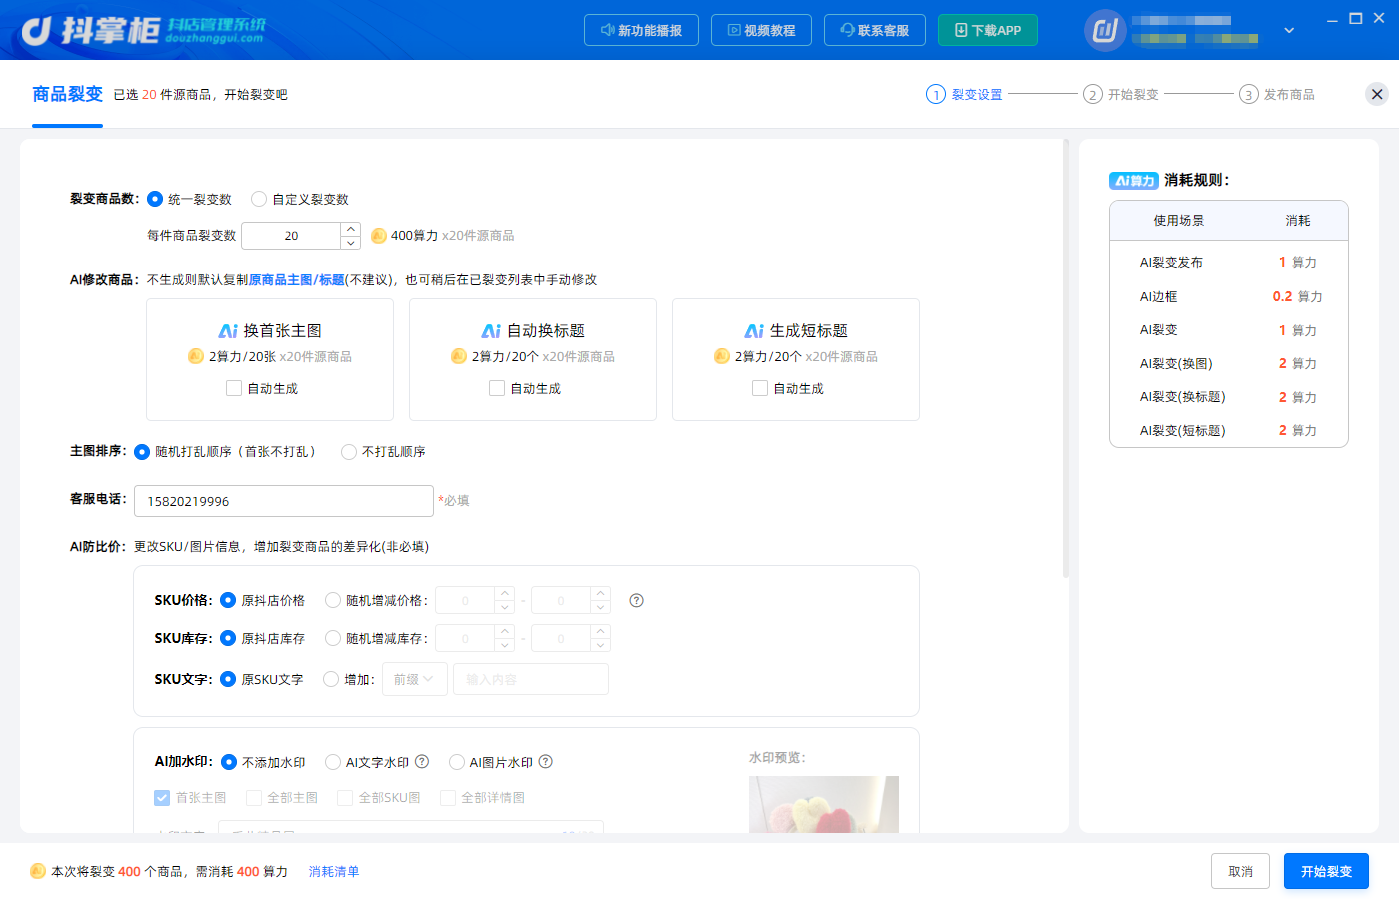Click the AI算力 badge icon

tap(1134, 180)
